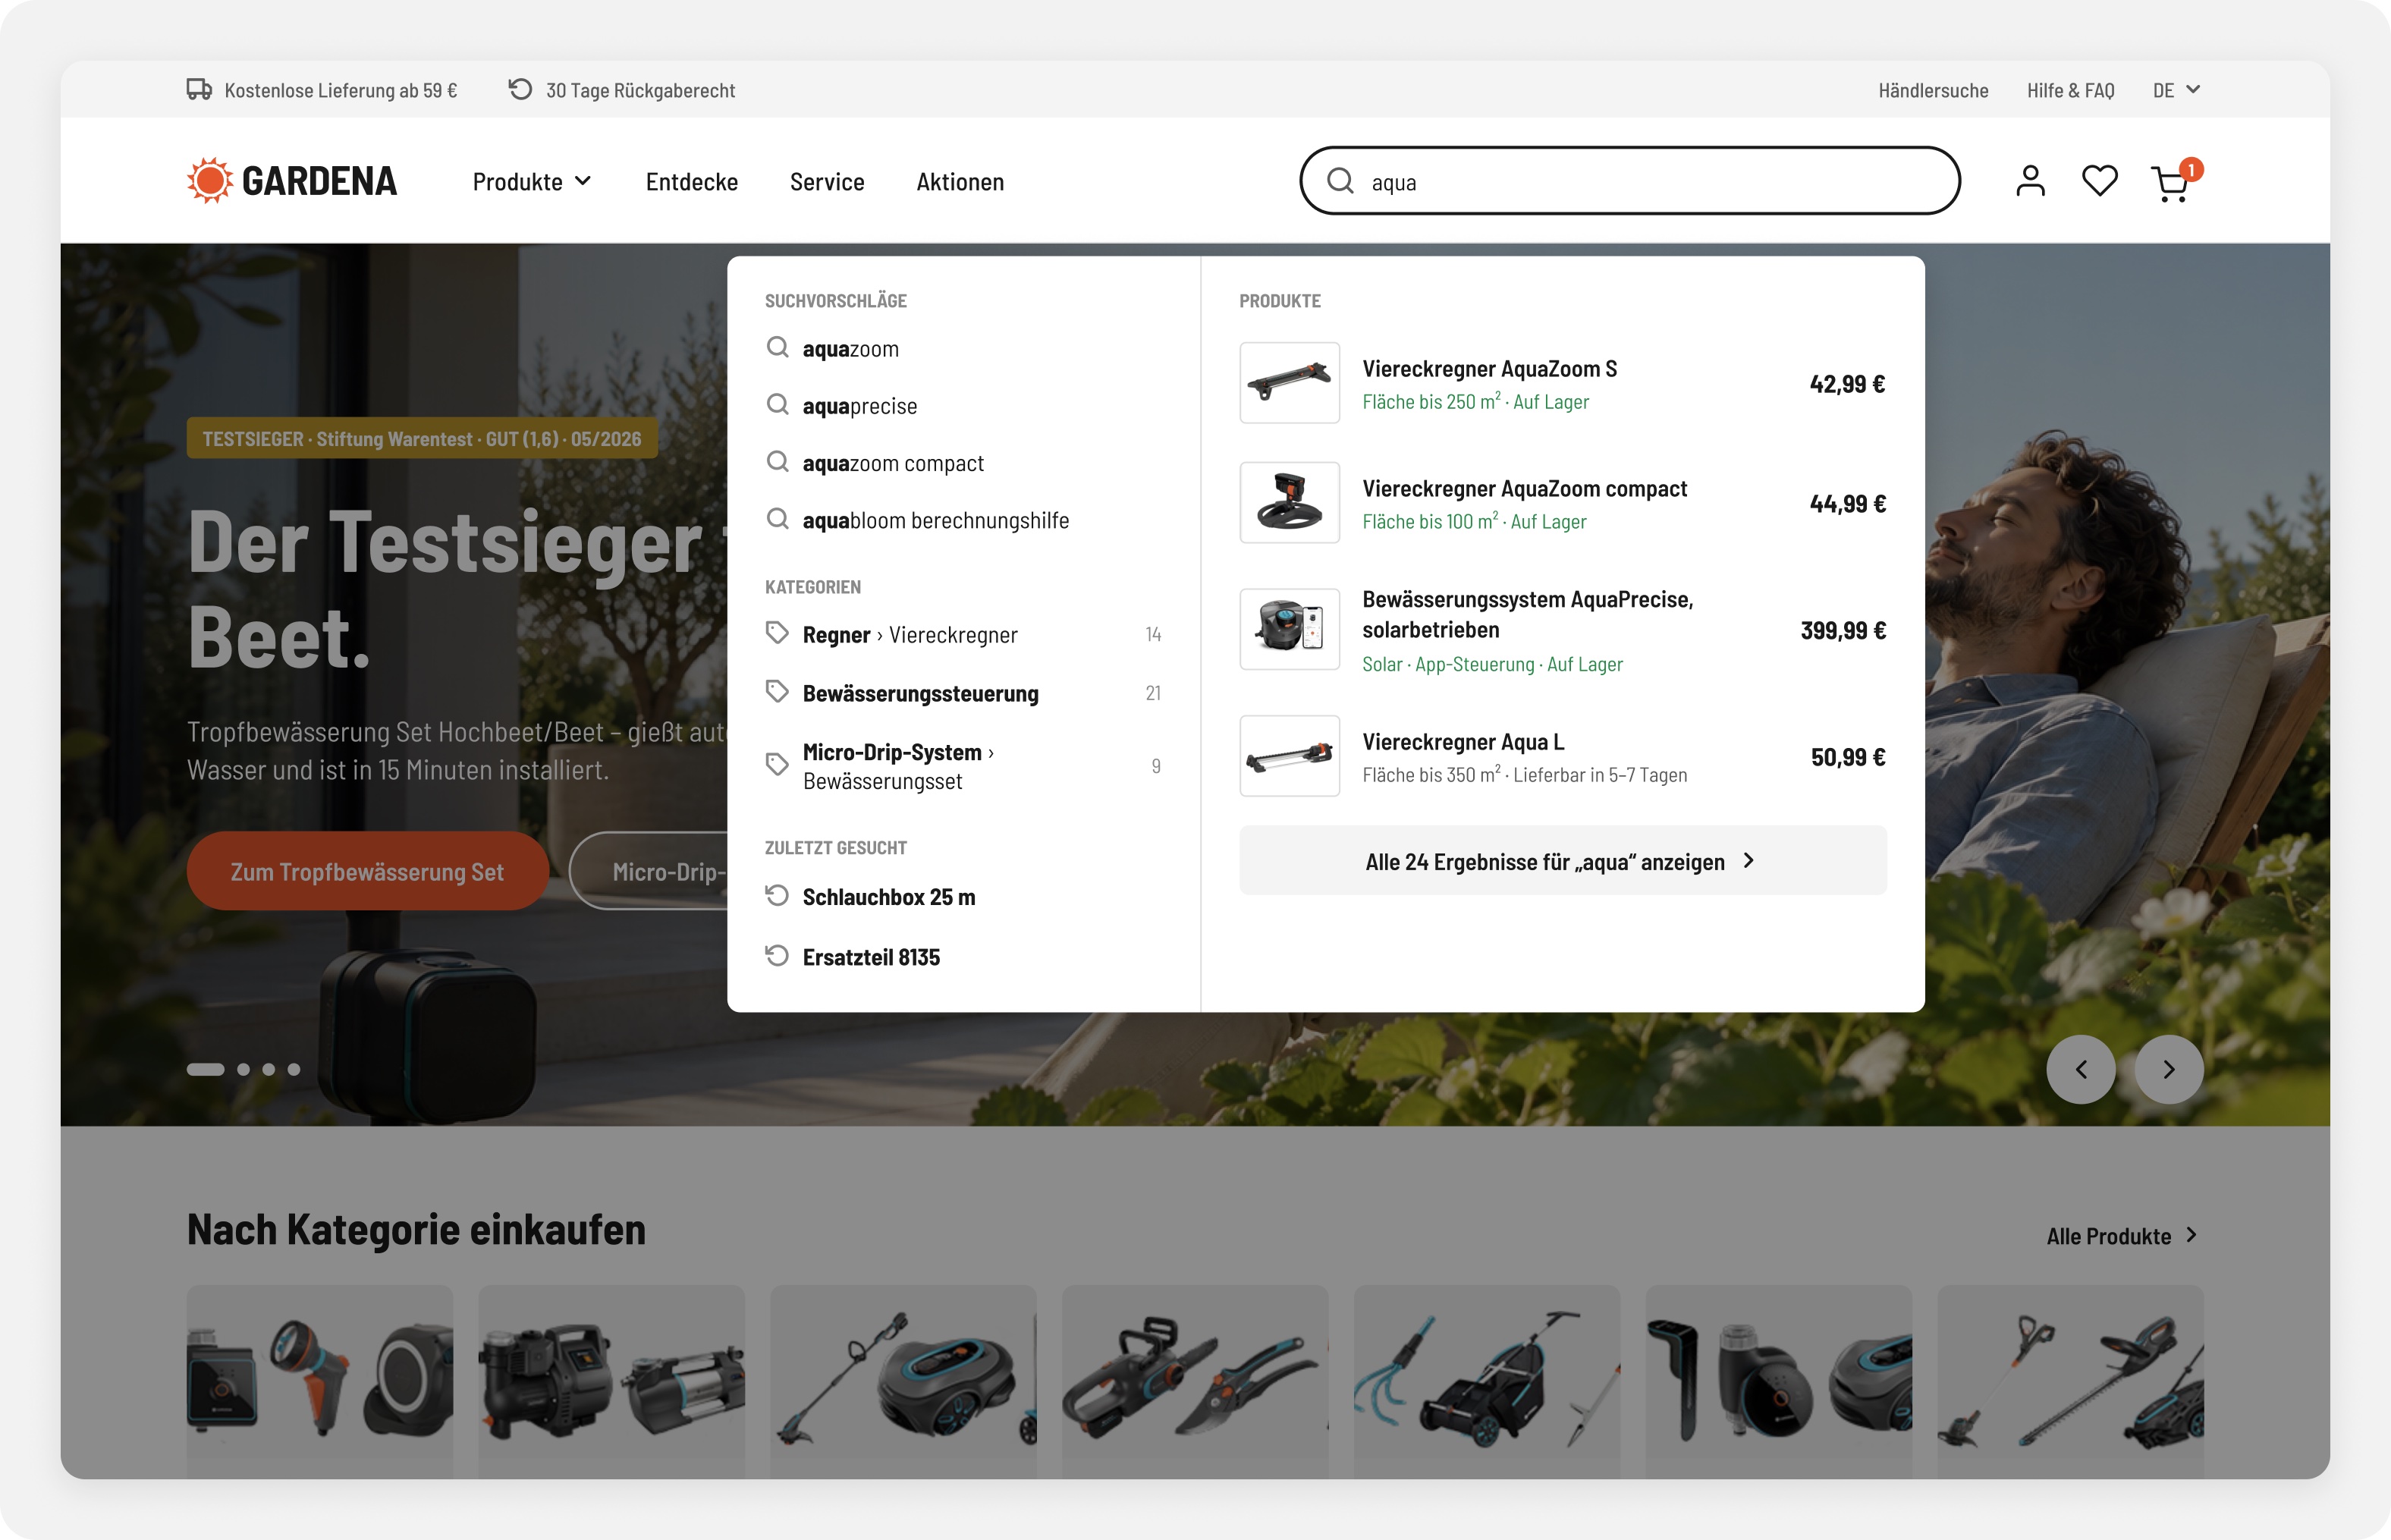The width and height of the screenshot is (2391, 1540).
Task: Open Bewässerungssystem AquaPrecise thumbnail
Action: pyautogui.click(x=1289, y=629)
